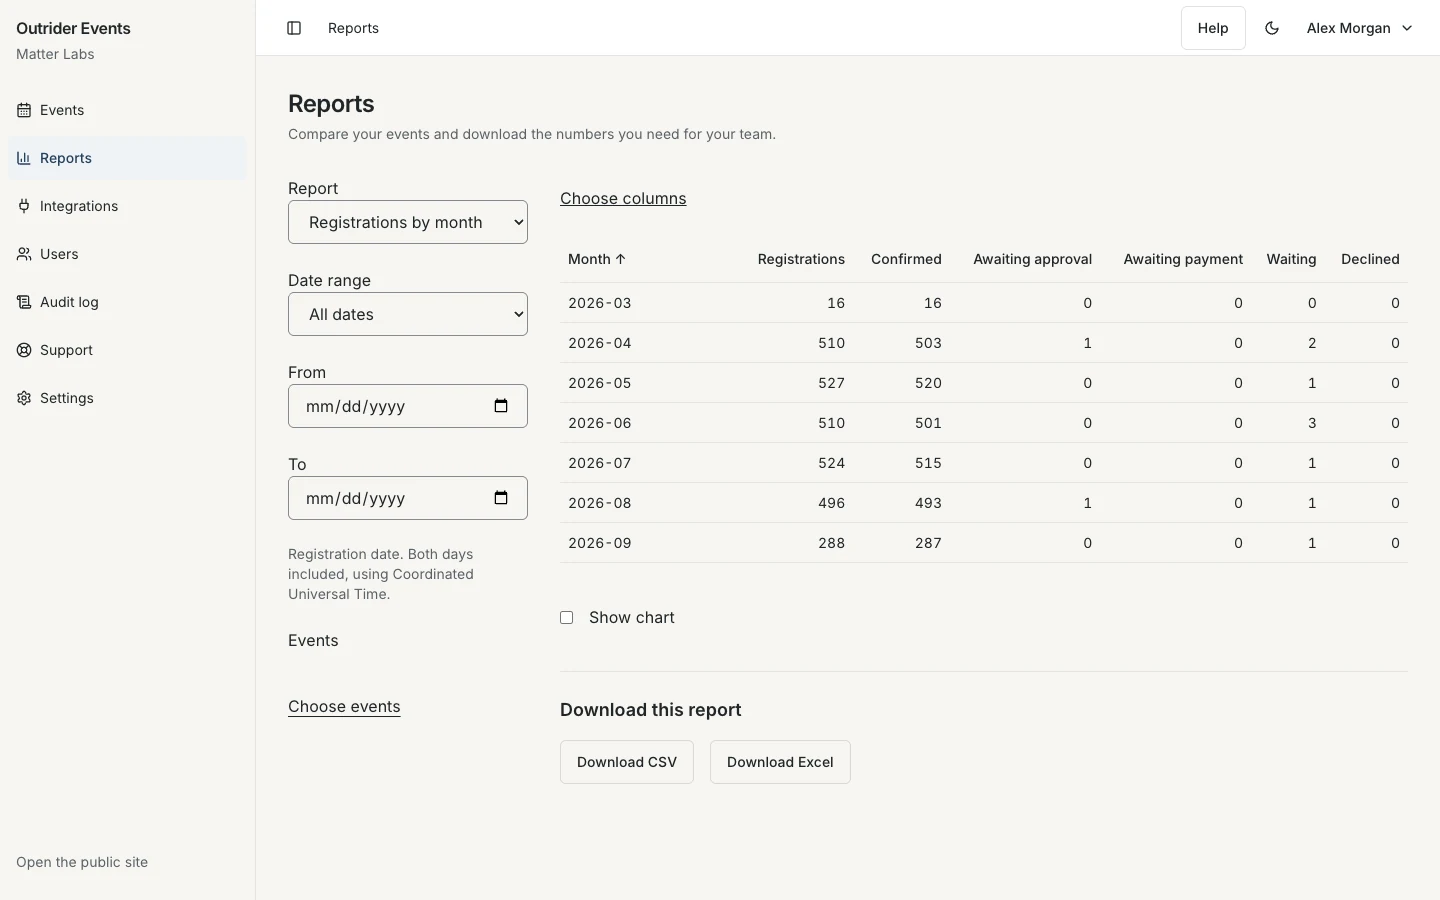Viewport: 1440px width, 900px height.
Task: Enable the Show chart checkbox
Action: [x=567, y=618]
